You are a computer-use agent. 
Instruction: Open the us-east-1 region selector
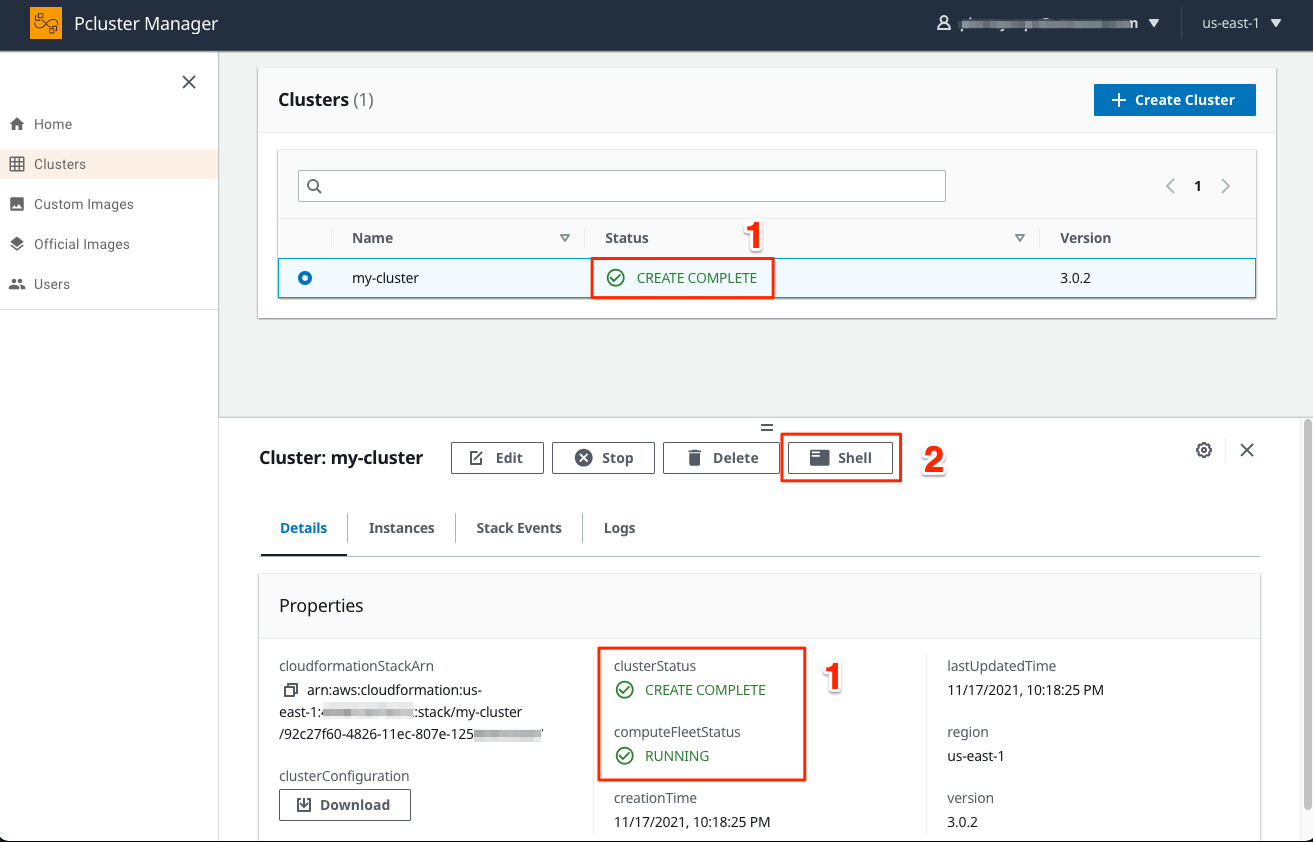(1242, 23)
